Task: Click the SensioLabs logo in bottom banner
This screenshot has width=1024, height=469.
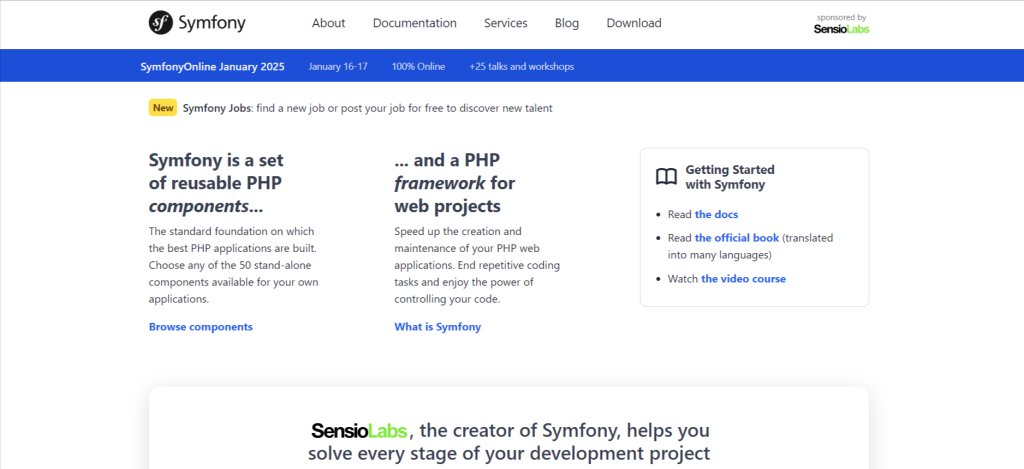Action: 358,432
